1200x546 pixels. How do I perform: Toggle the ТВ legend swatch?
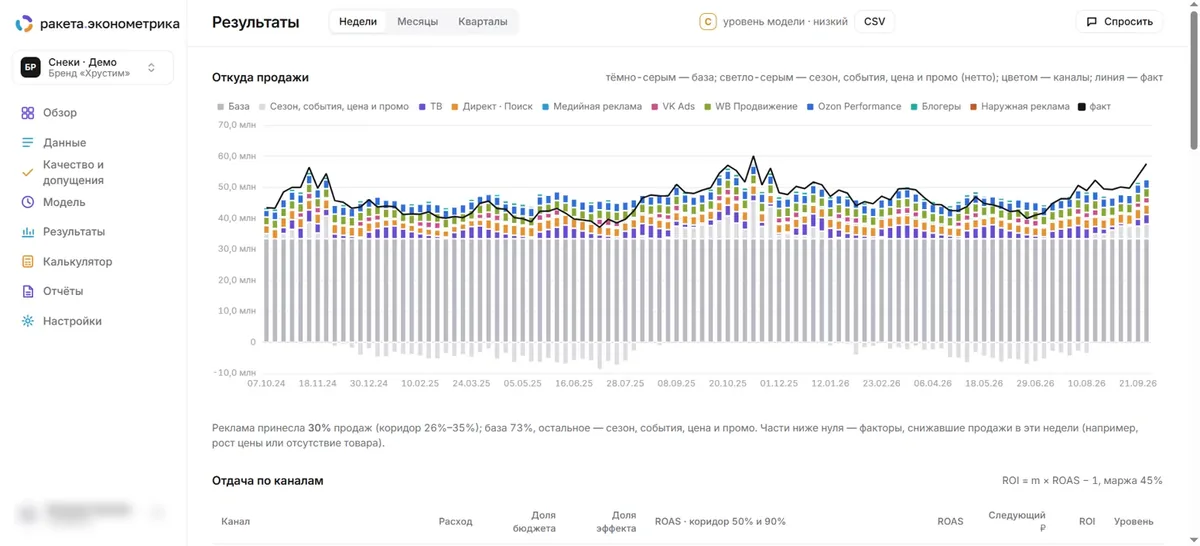(x=423, y=107)
